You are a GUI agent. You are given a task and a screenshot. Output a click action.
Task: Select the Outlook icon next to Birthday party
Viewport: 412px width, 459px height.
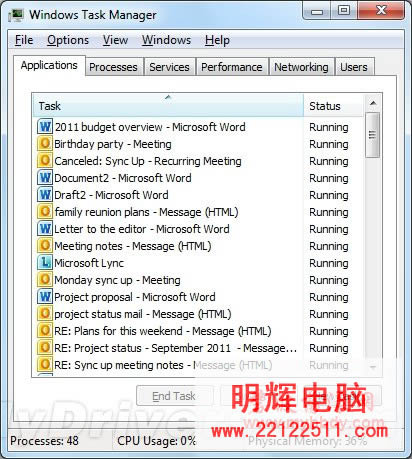tap(45, 144)
